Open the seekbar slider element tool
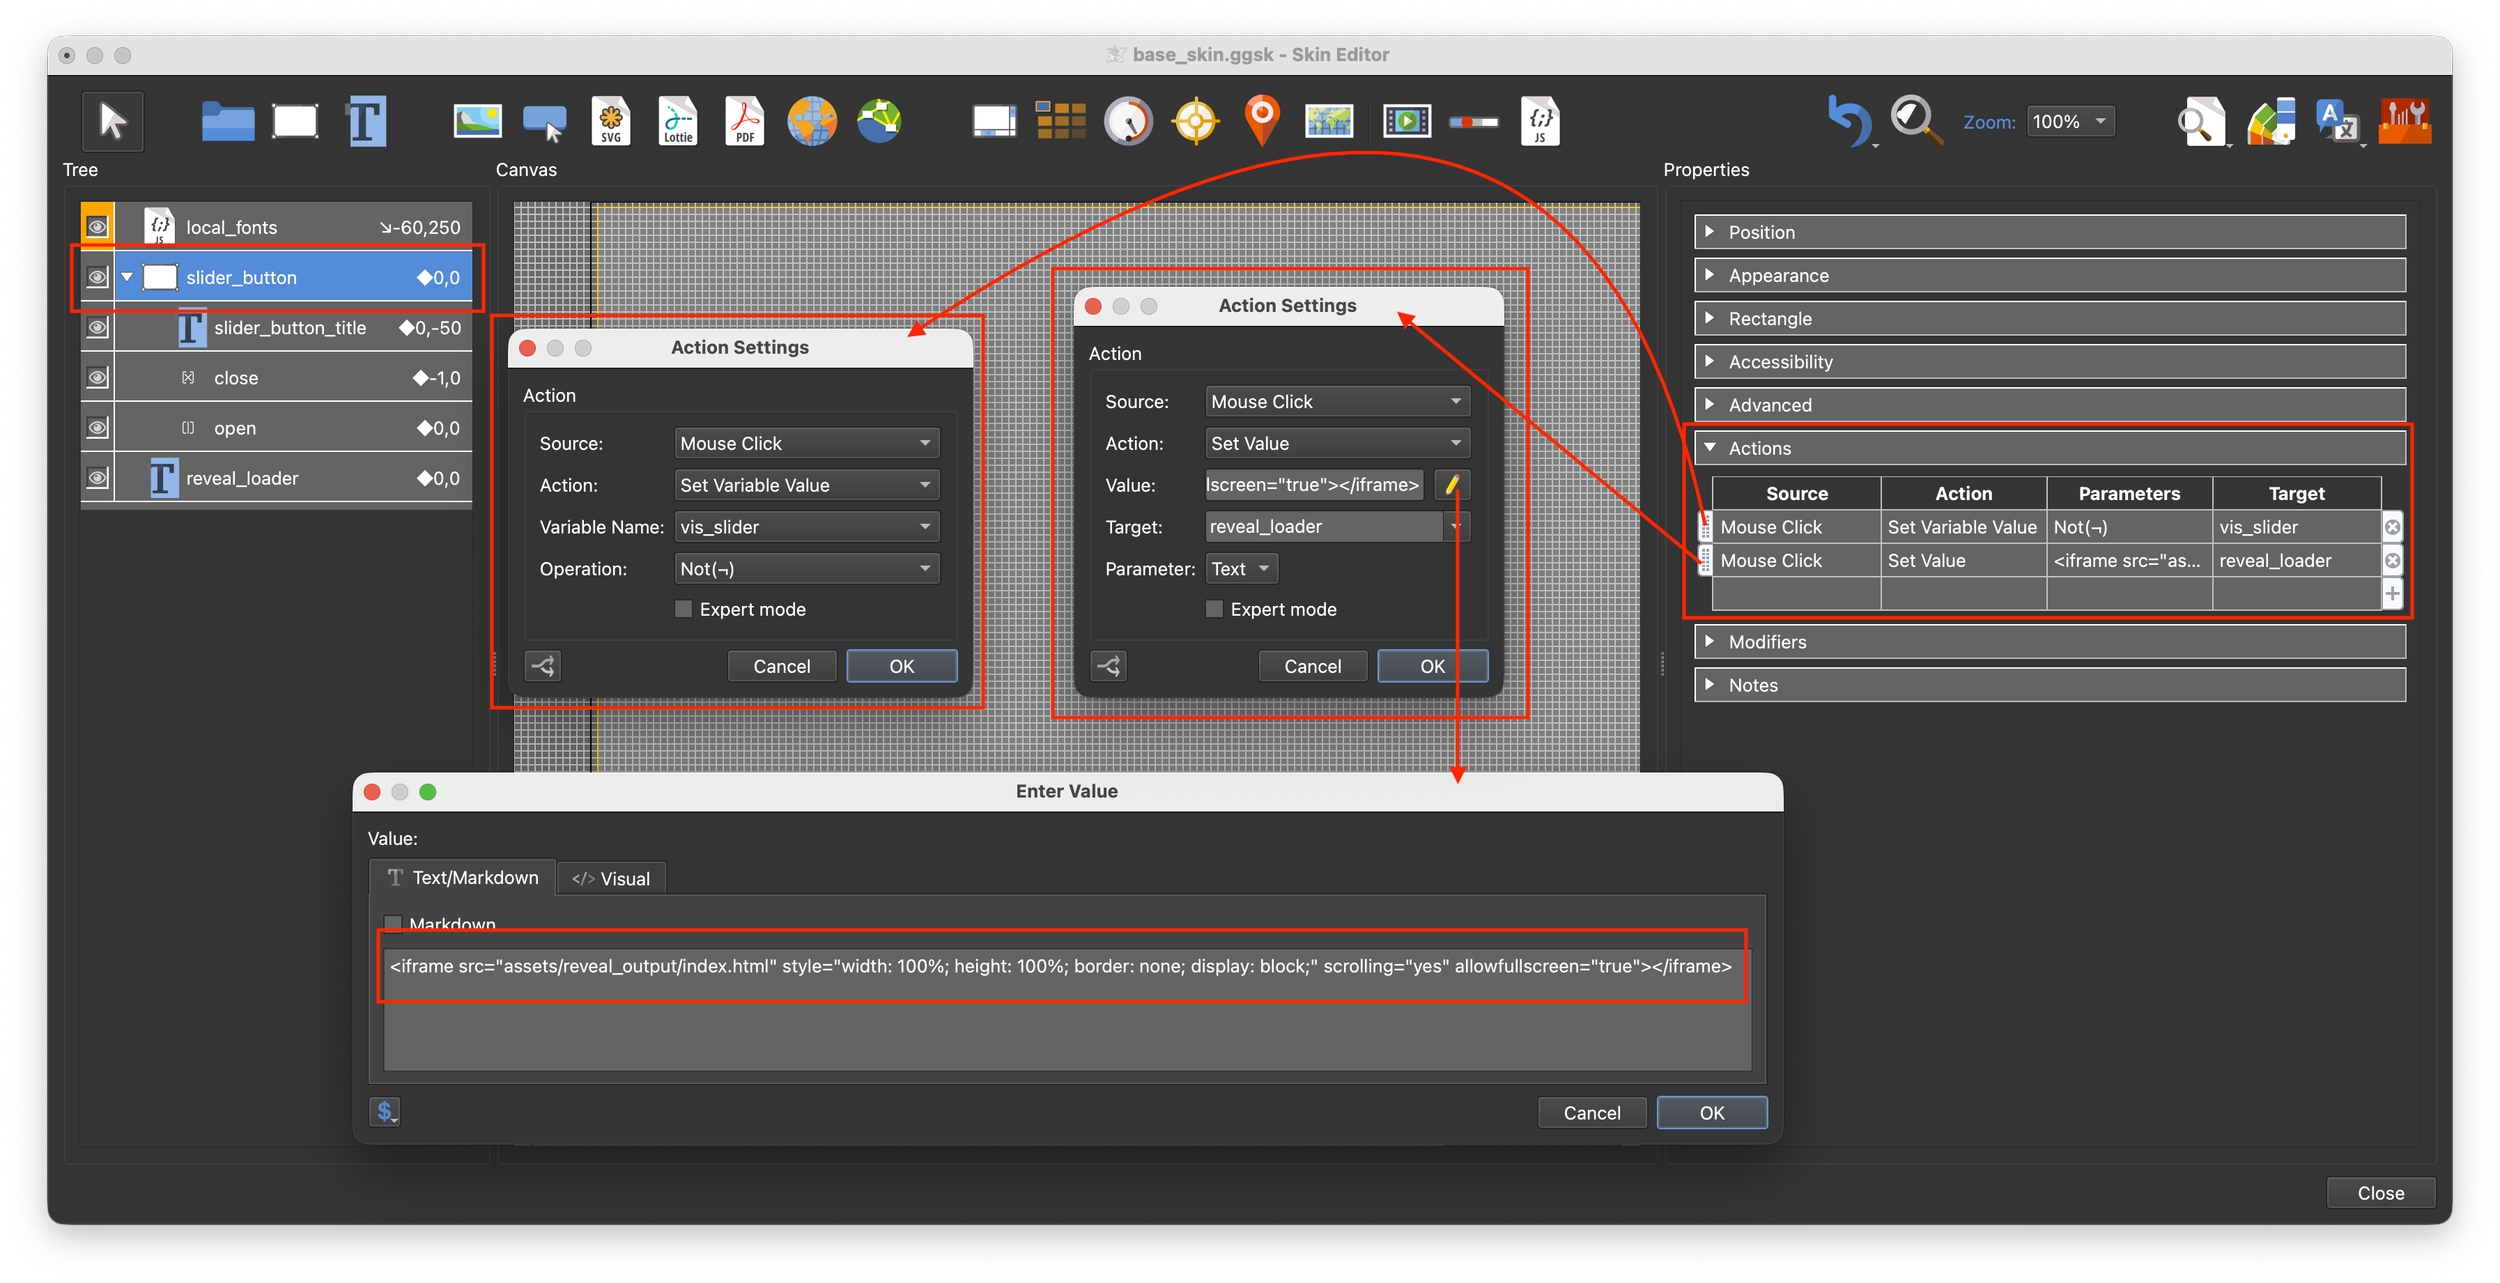This screenshot has height=1283, width=2500. point(1473,122)
